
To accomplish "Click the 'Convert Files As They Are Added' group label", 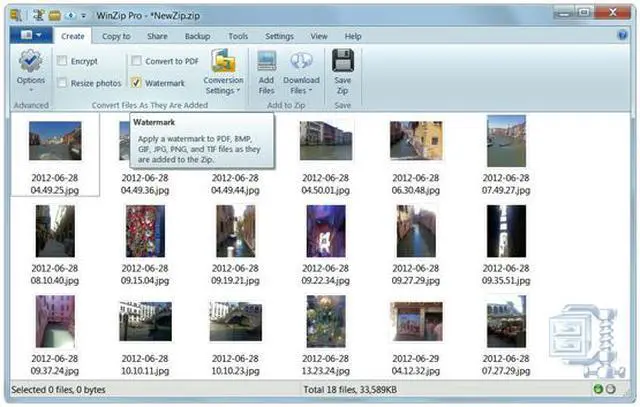I will point(150,105).
